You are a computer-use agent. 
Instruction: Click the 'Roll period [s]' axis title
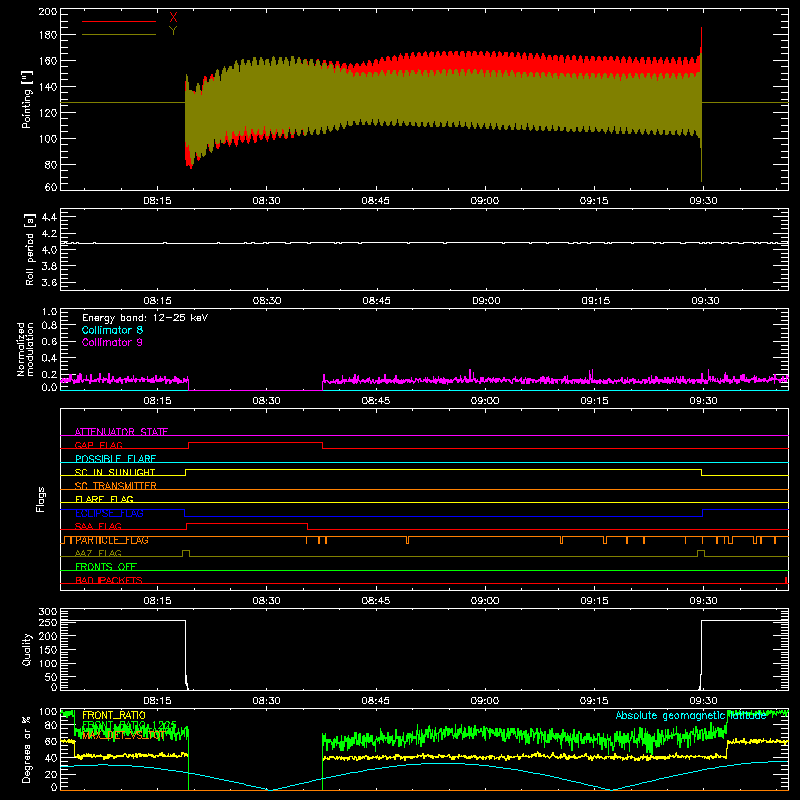tap(30, 250)
